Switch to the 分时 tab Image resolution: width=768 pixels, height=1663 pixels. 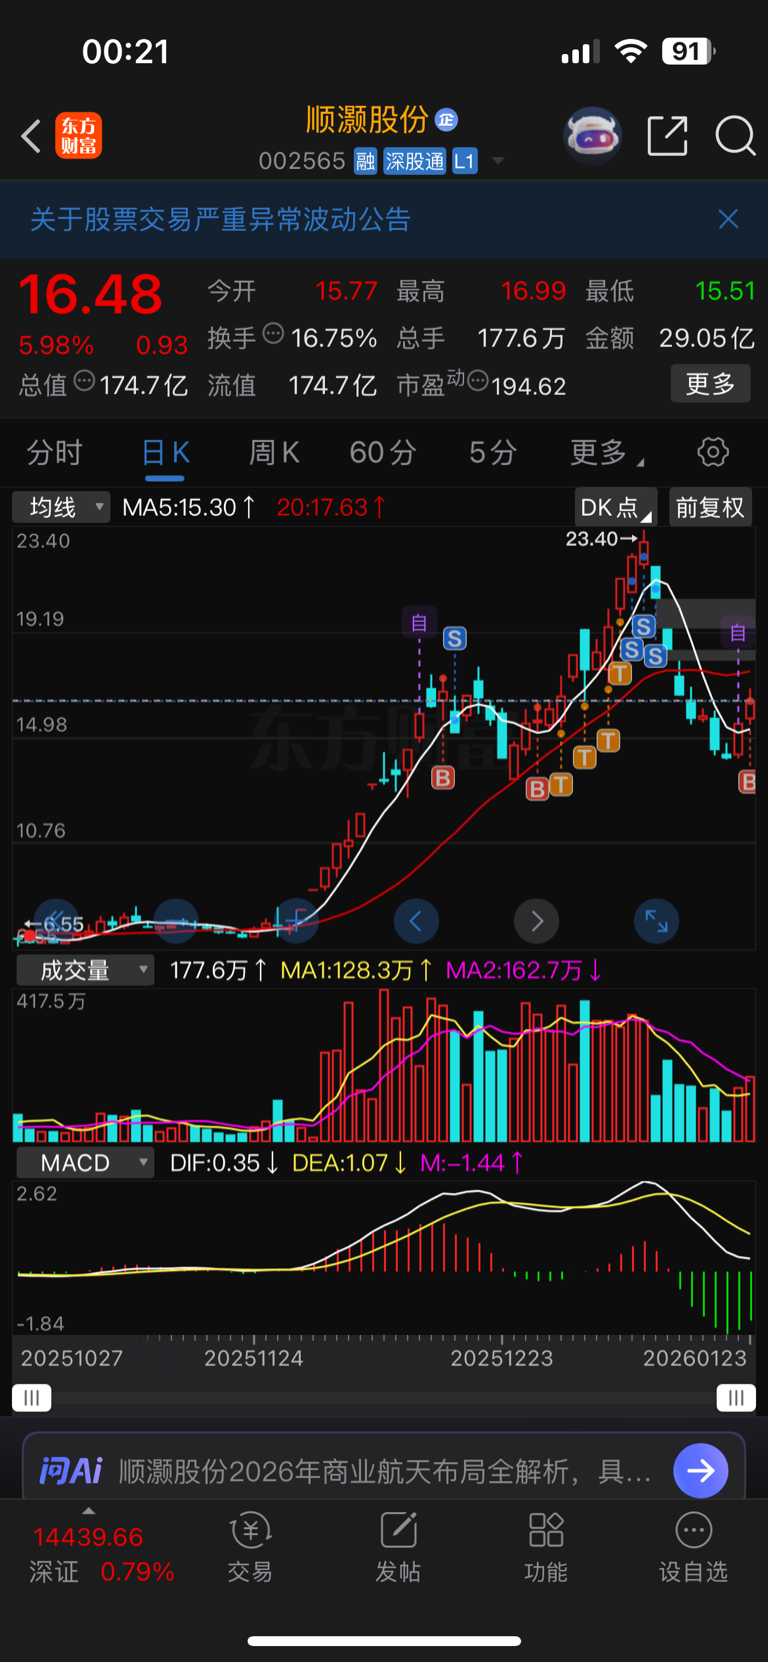(55, 453)
